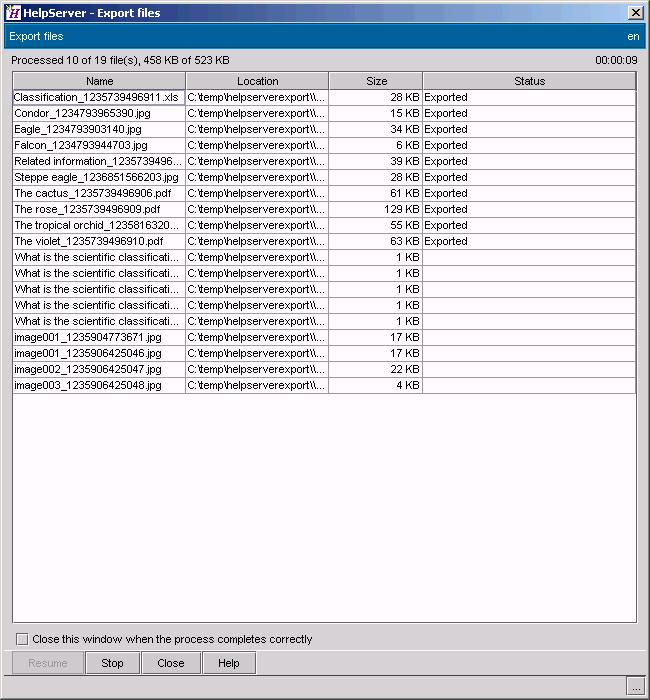Click the en language indicator

click(x=633, y=37)
